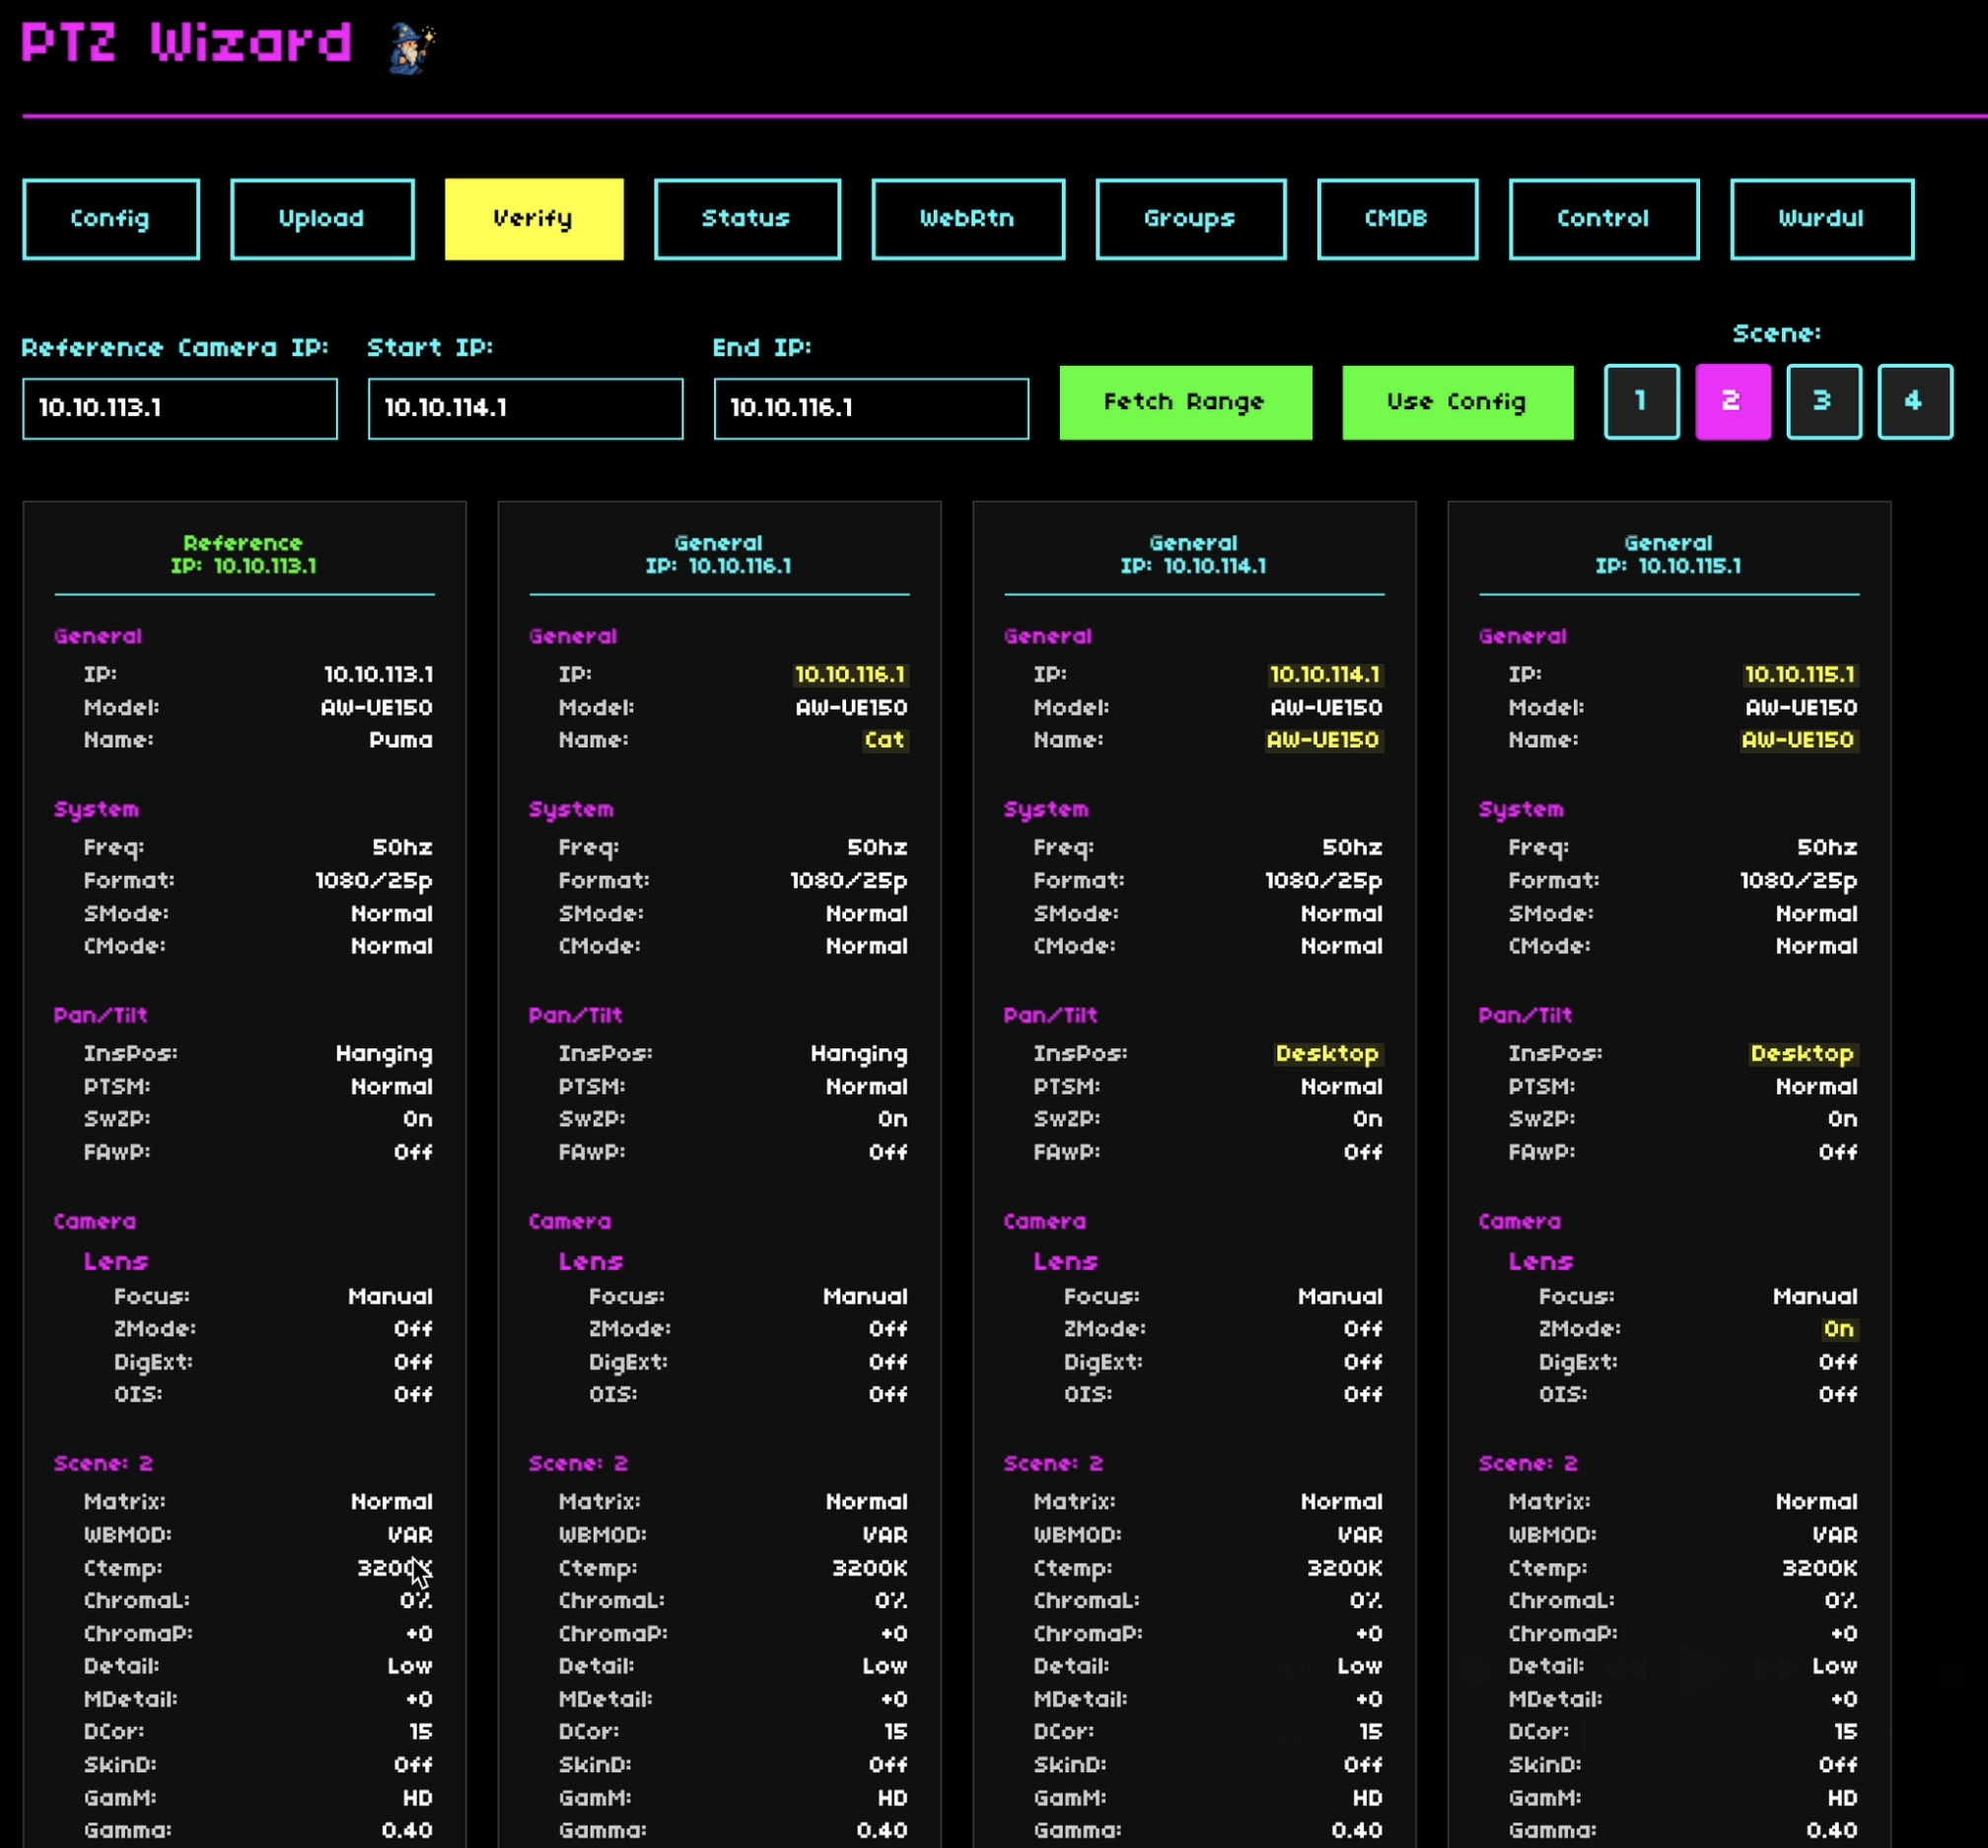Open the Control tab

1604,219
